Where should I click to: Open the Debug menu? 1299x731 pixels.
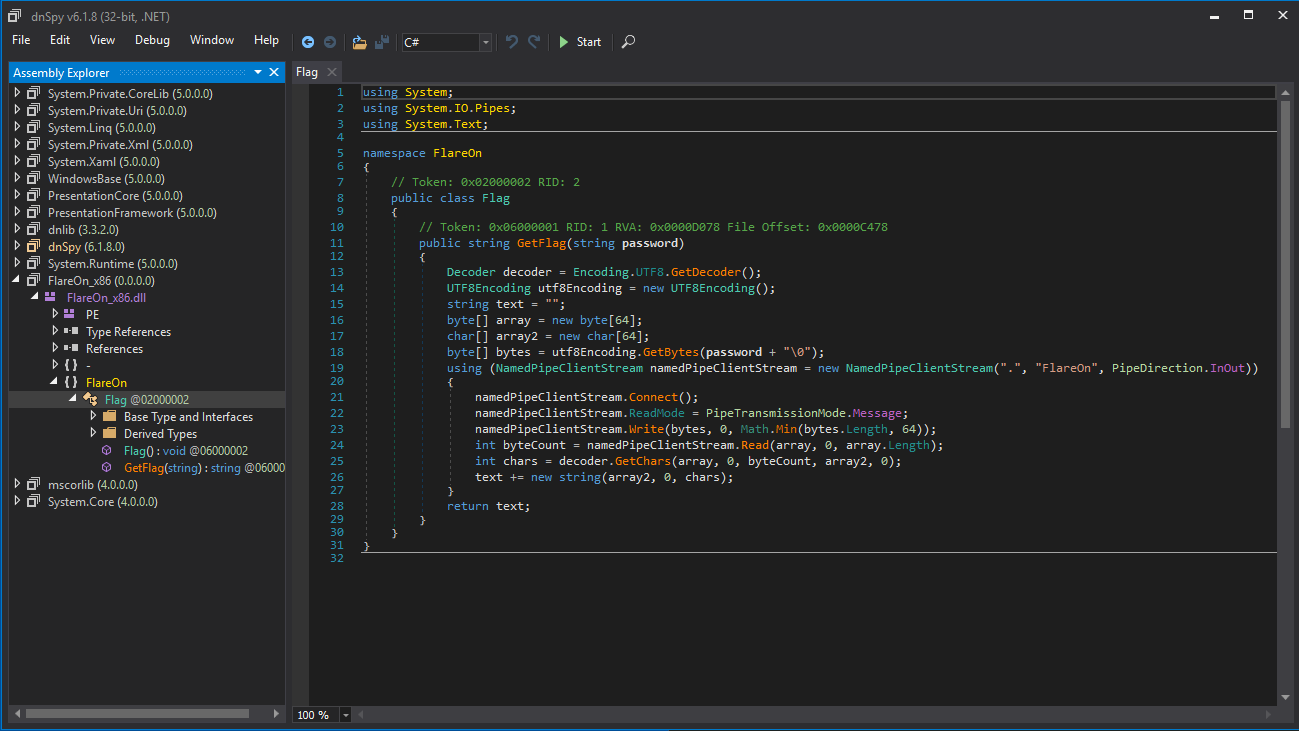[152, 40]
